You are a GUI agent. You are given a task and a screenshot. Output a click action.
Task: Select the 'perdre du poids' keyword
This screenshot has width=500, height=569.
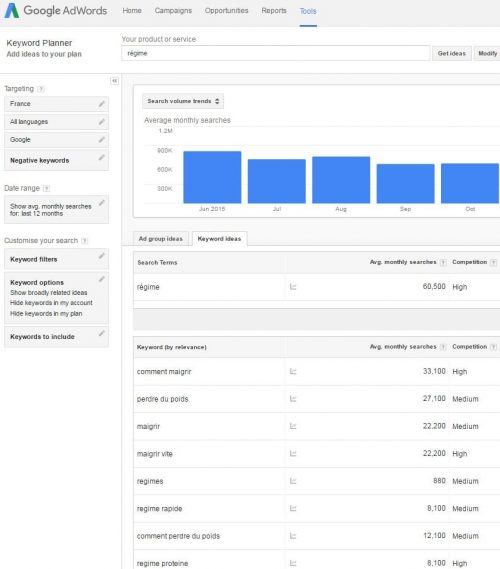163,399
